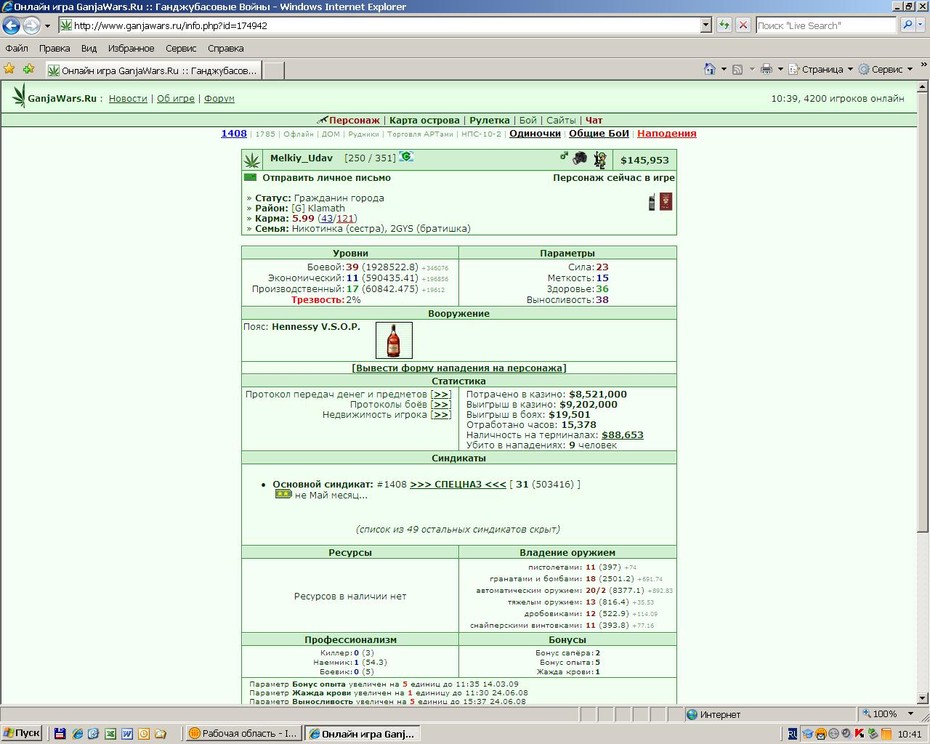Viewport: 930px width, 744px height.
Task: Click the mobile phone icon beside passport
Action: 652,202
